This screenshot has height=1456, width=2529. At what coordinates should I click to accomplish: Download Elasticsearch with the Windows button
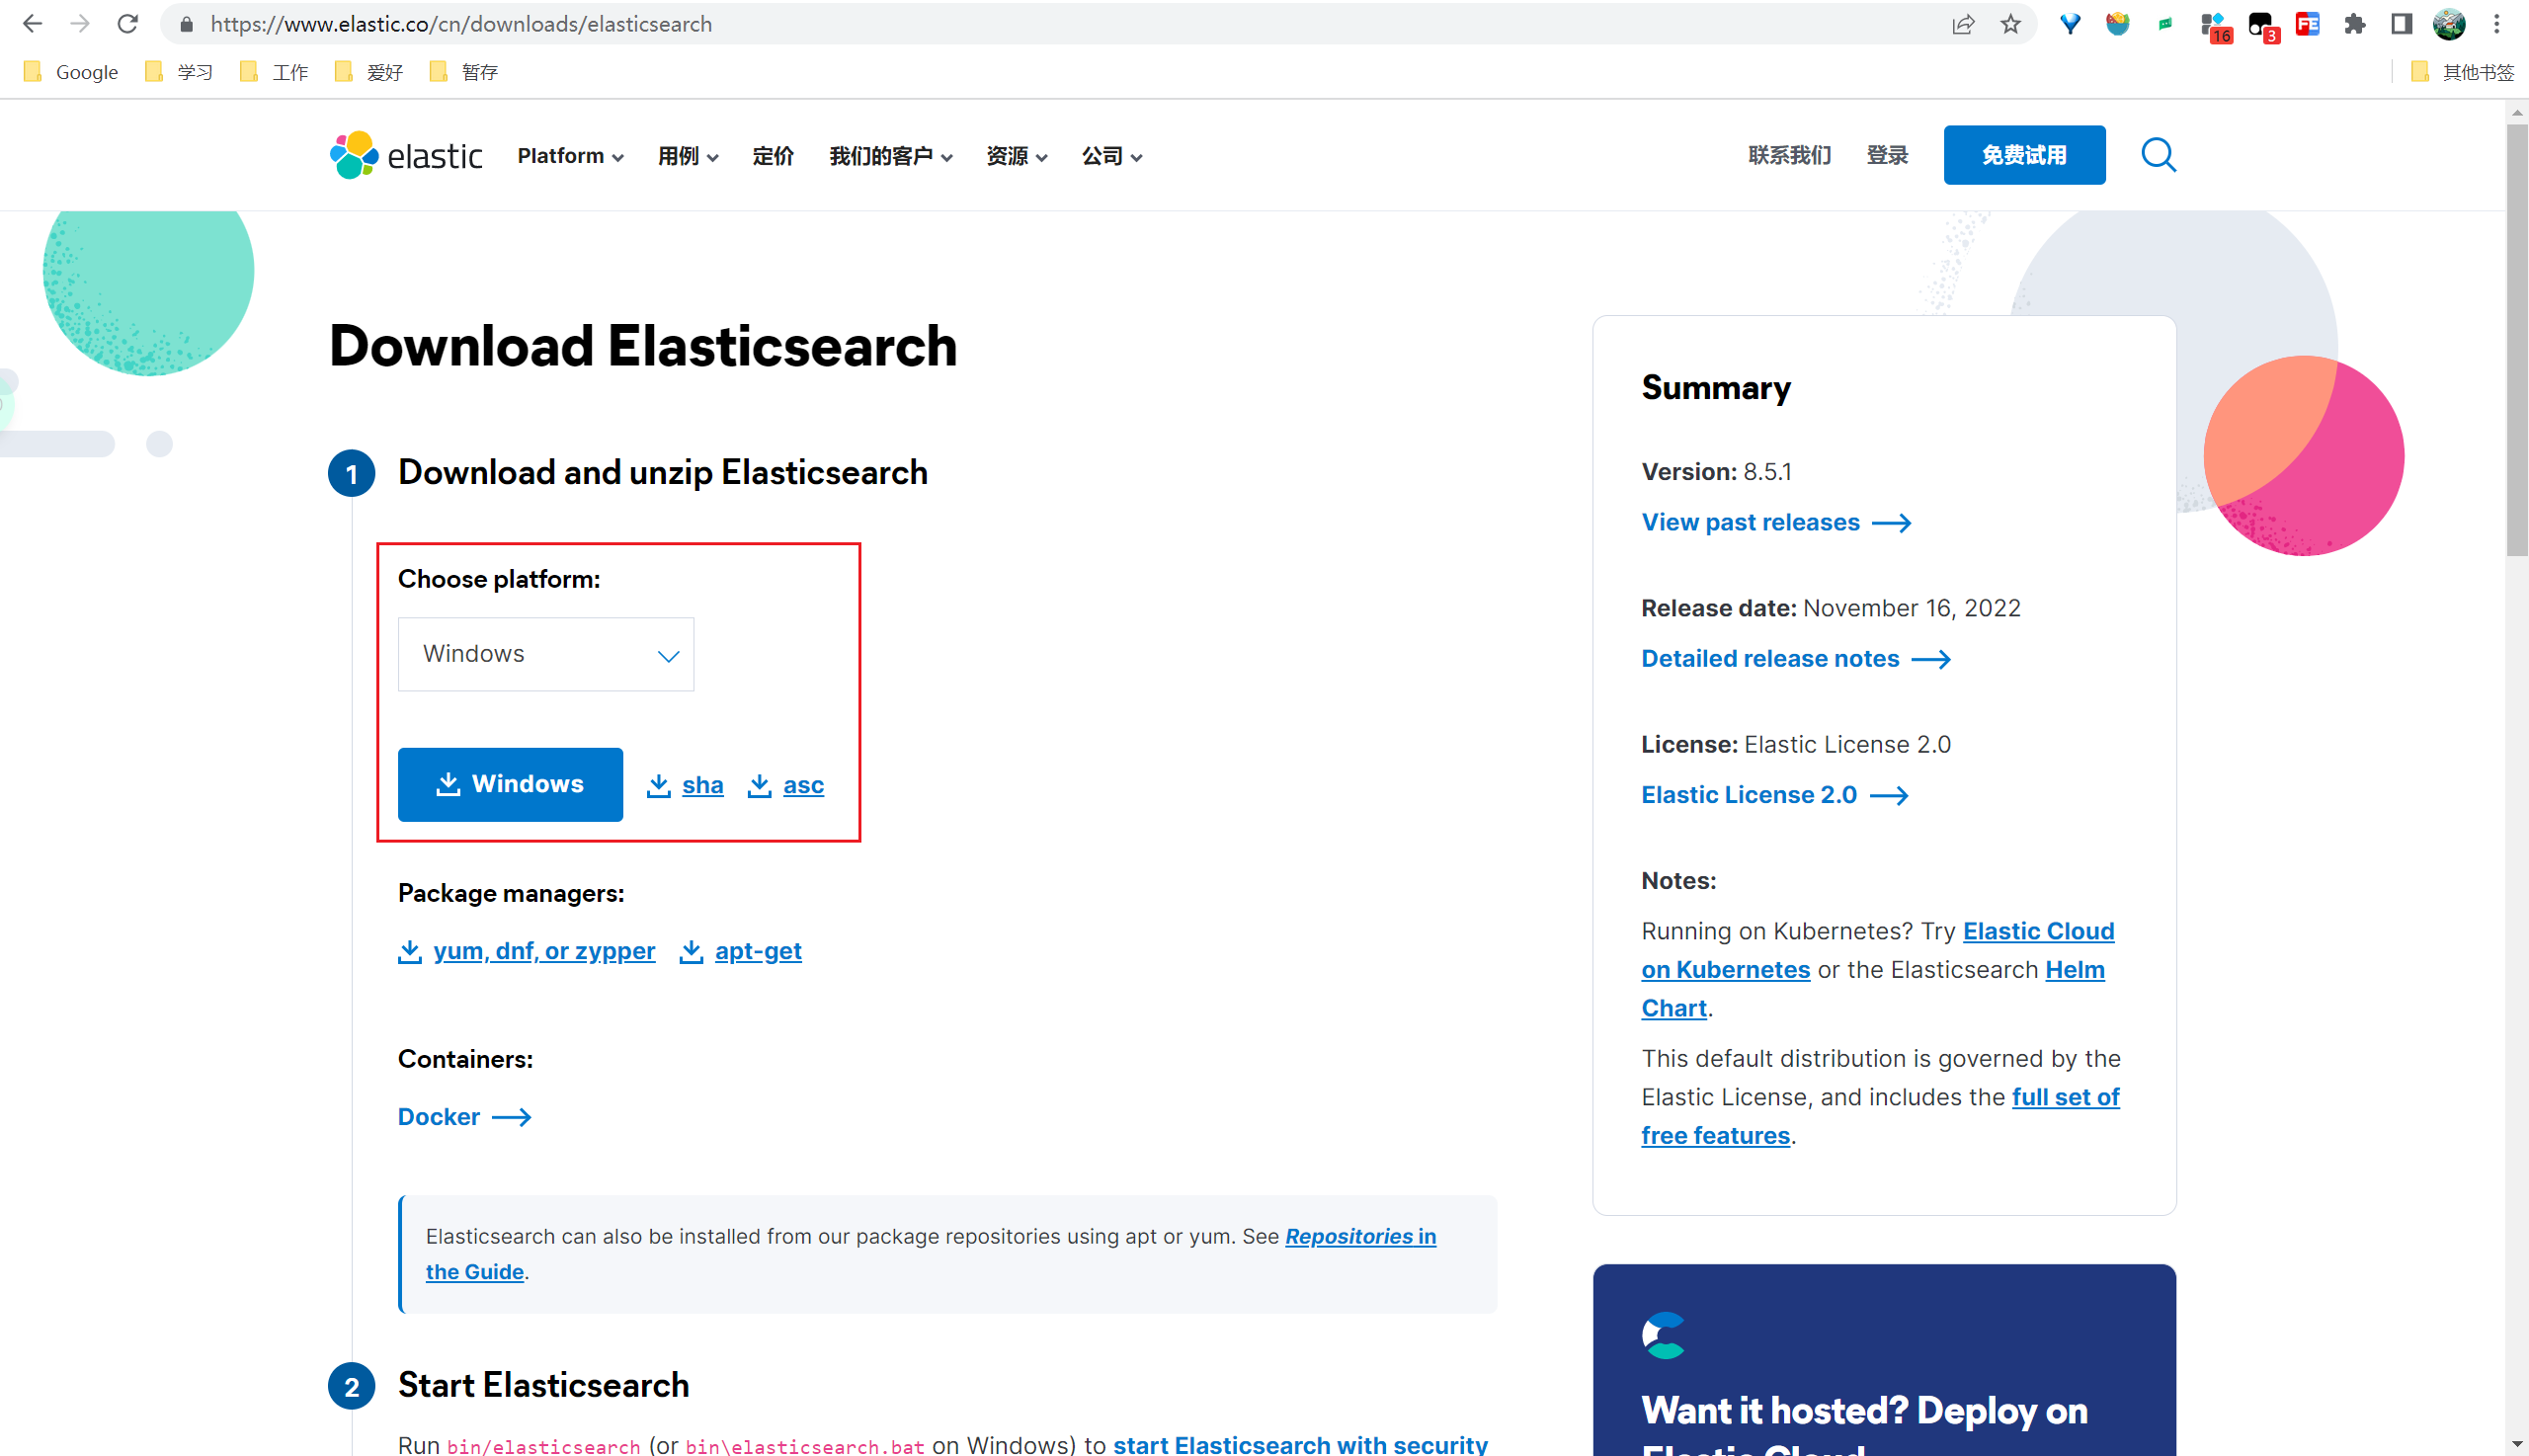tap(510, 784)
